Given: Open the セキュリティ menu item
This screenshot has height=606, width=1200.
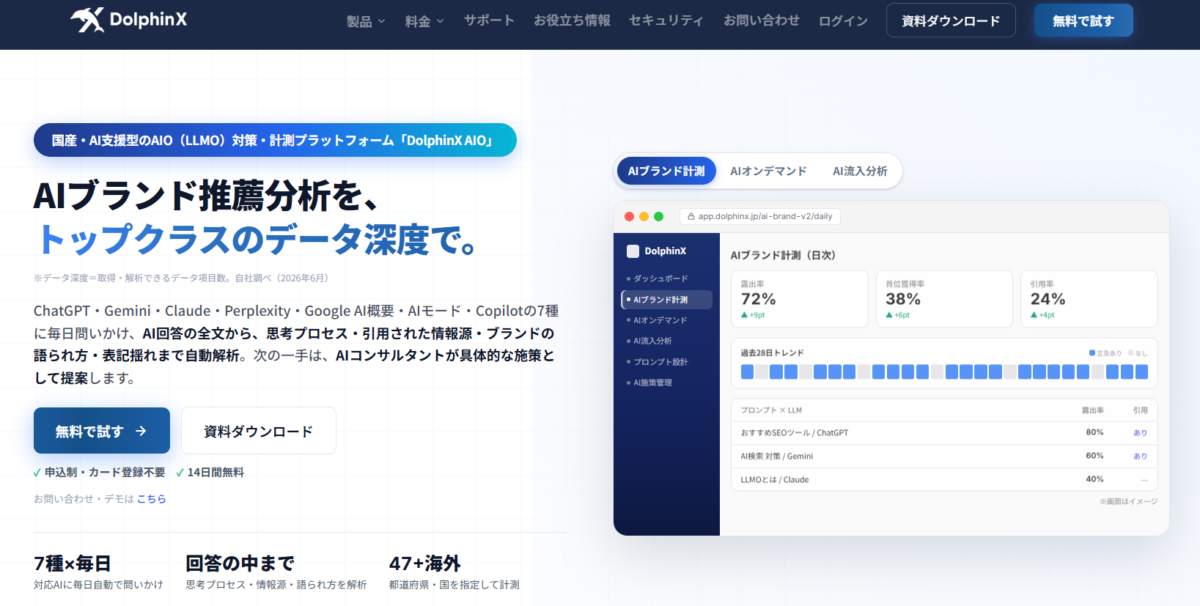Looking at the screenshot, I should (x=666, y=20).
